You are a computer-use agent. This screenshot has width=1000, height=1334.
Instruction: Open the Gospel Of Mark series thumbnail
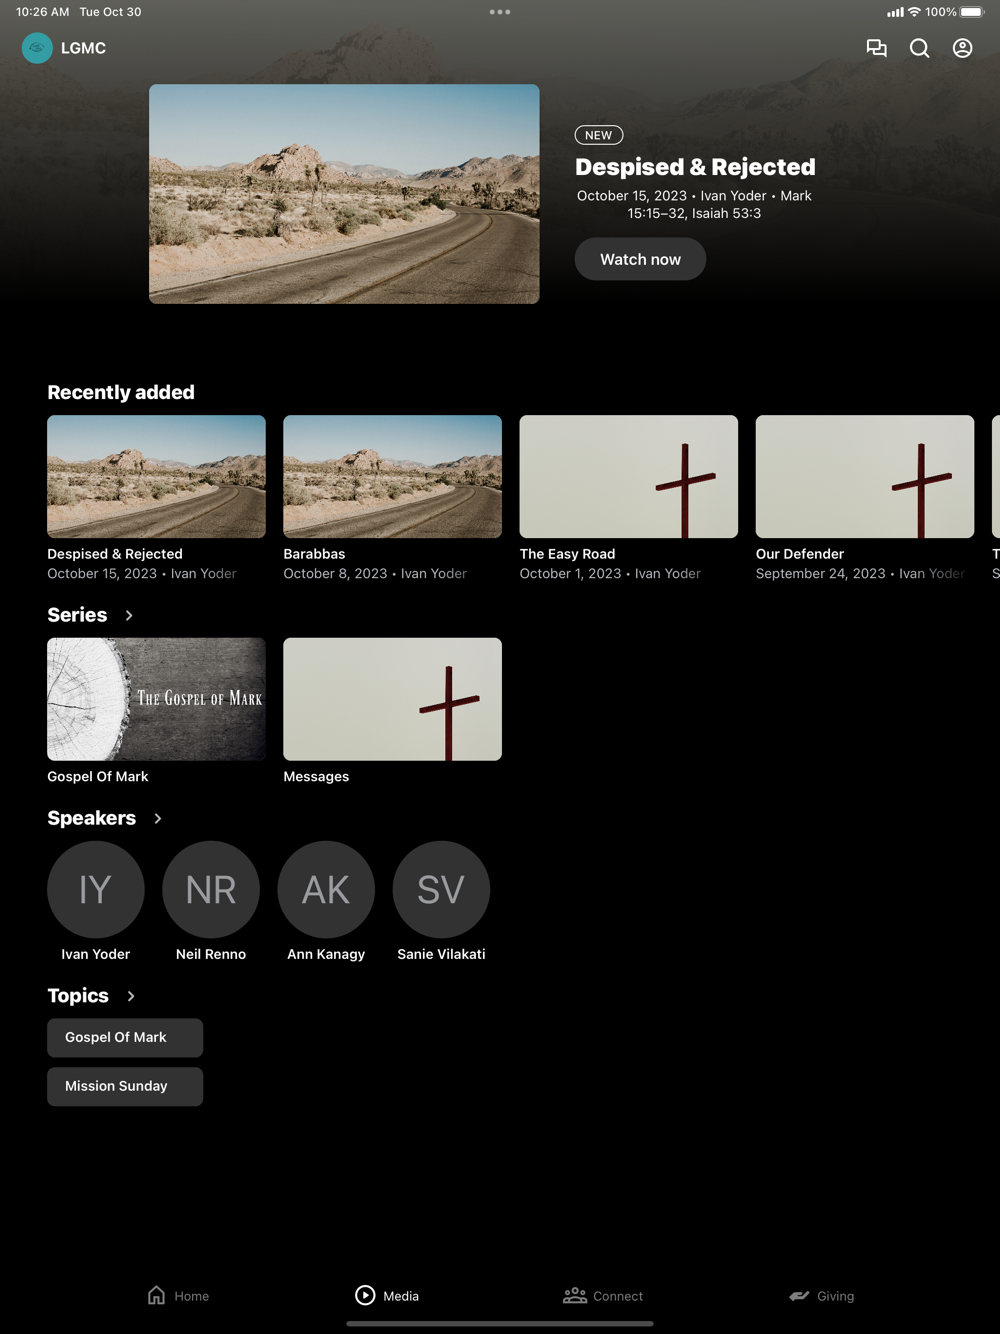[156, 699]
